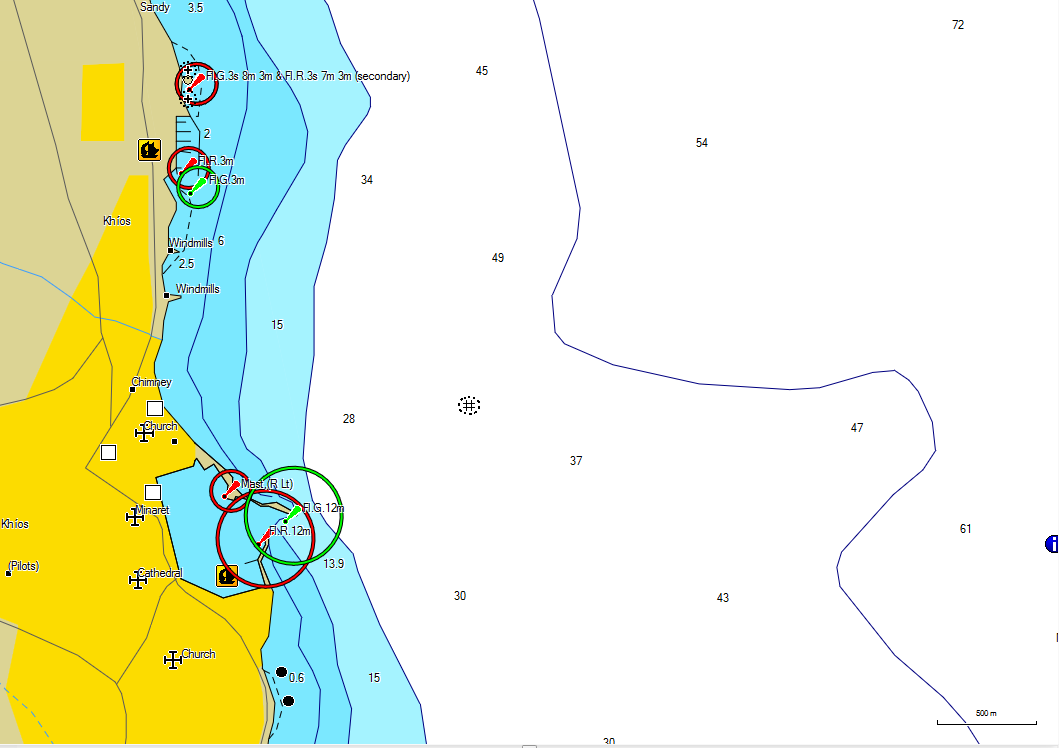Click the Chimney landmark point
This screenshot has height=748, width=1059.
pos(133,389)
